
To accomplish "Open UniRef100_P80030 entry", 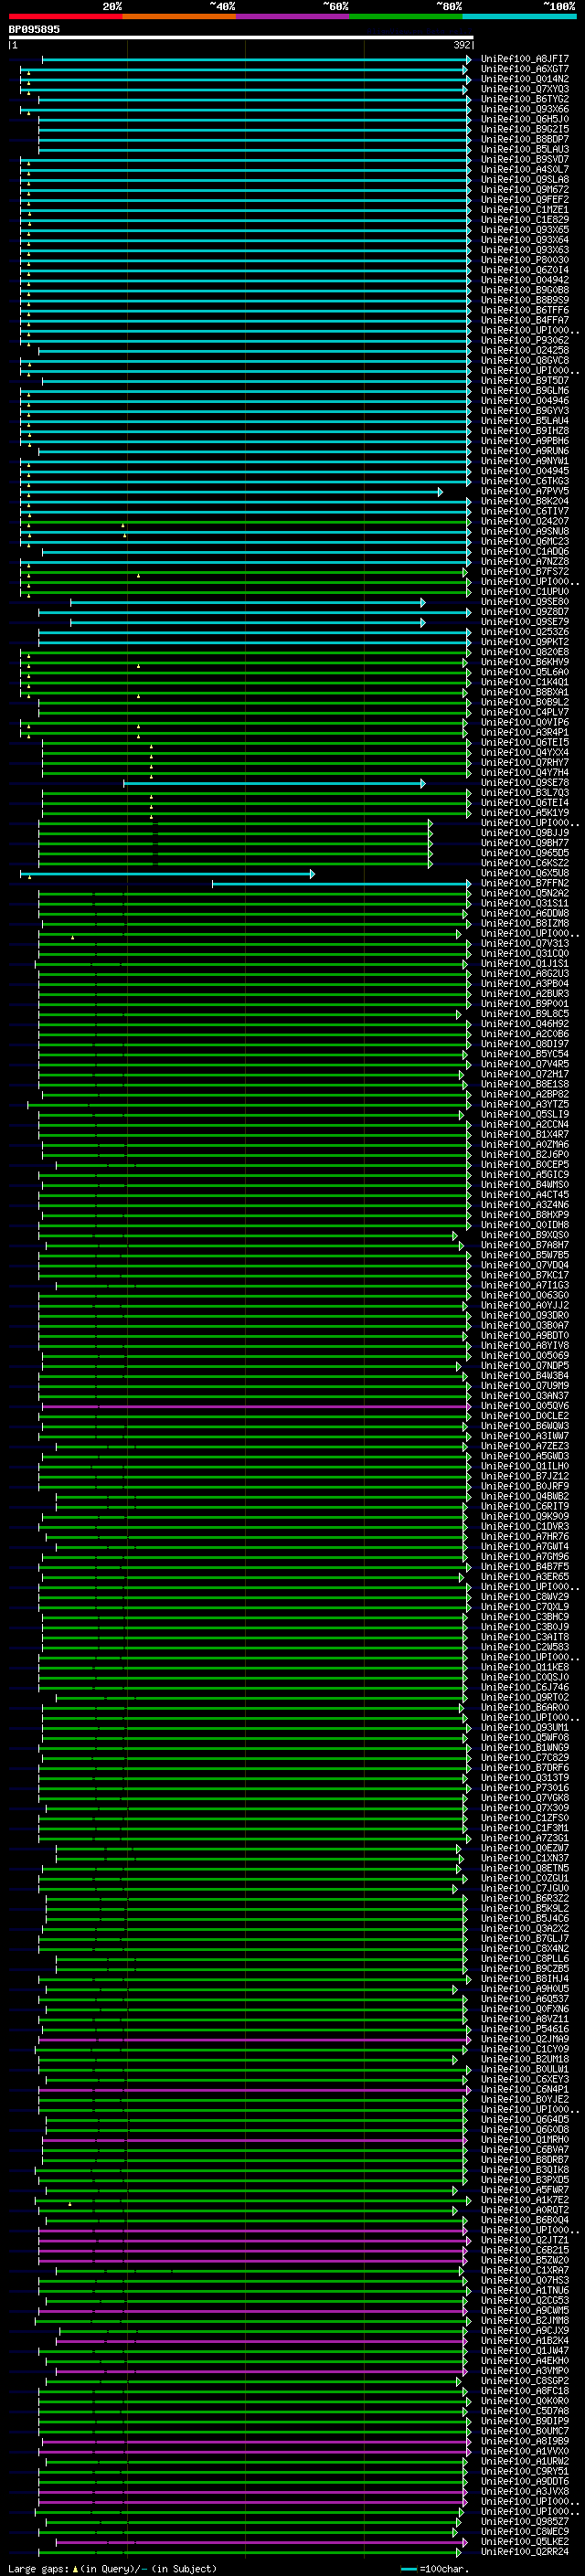I will pyautogui.click(x=525, y=260).
